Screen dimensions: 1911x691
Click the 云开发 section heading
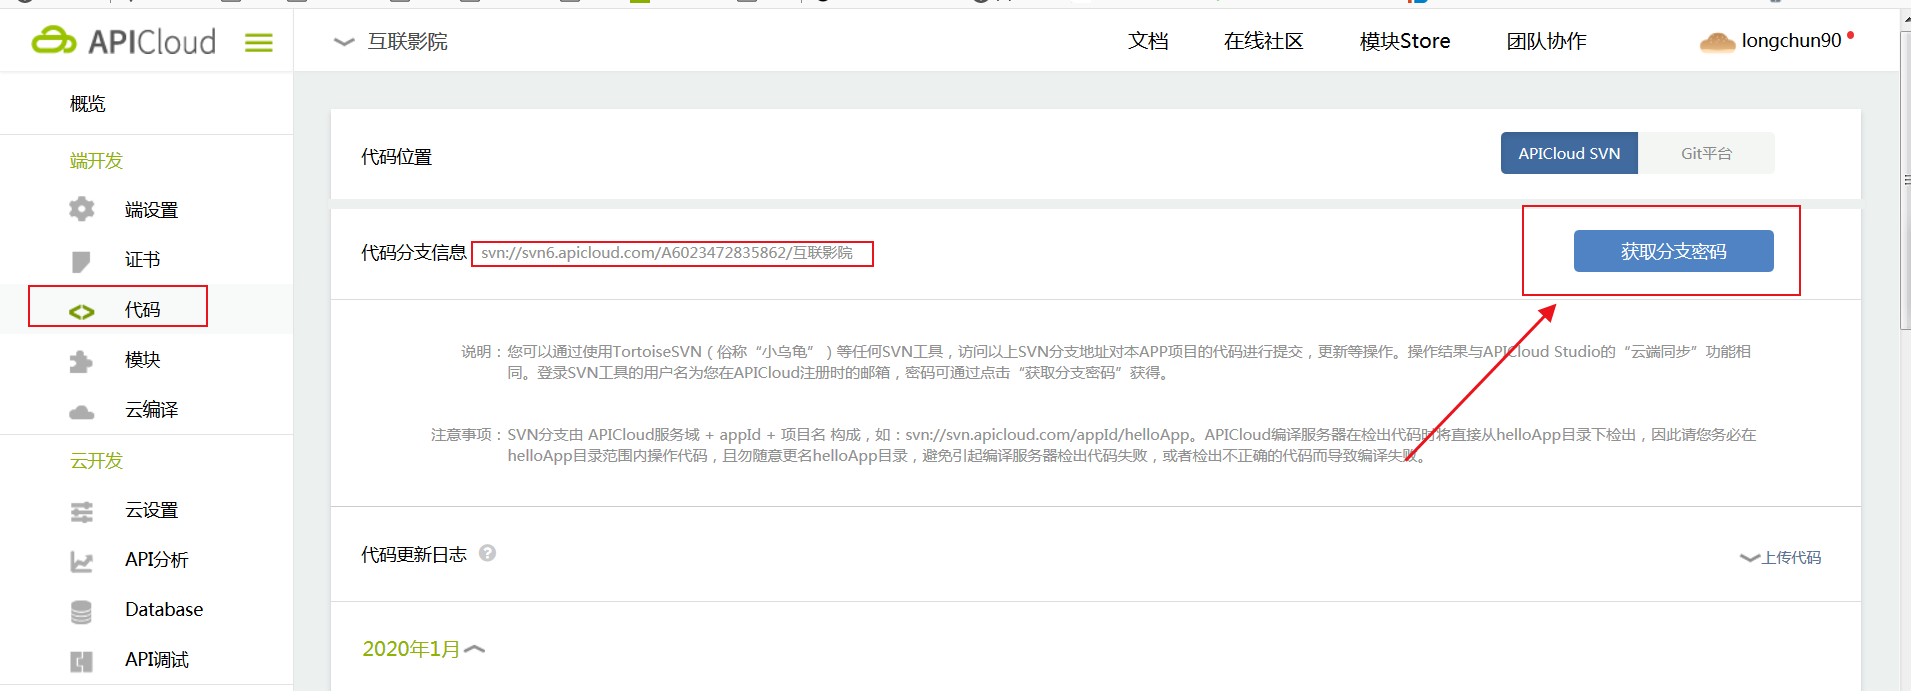[96, 460]
